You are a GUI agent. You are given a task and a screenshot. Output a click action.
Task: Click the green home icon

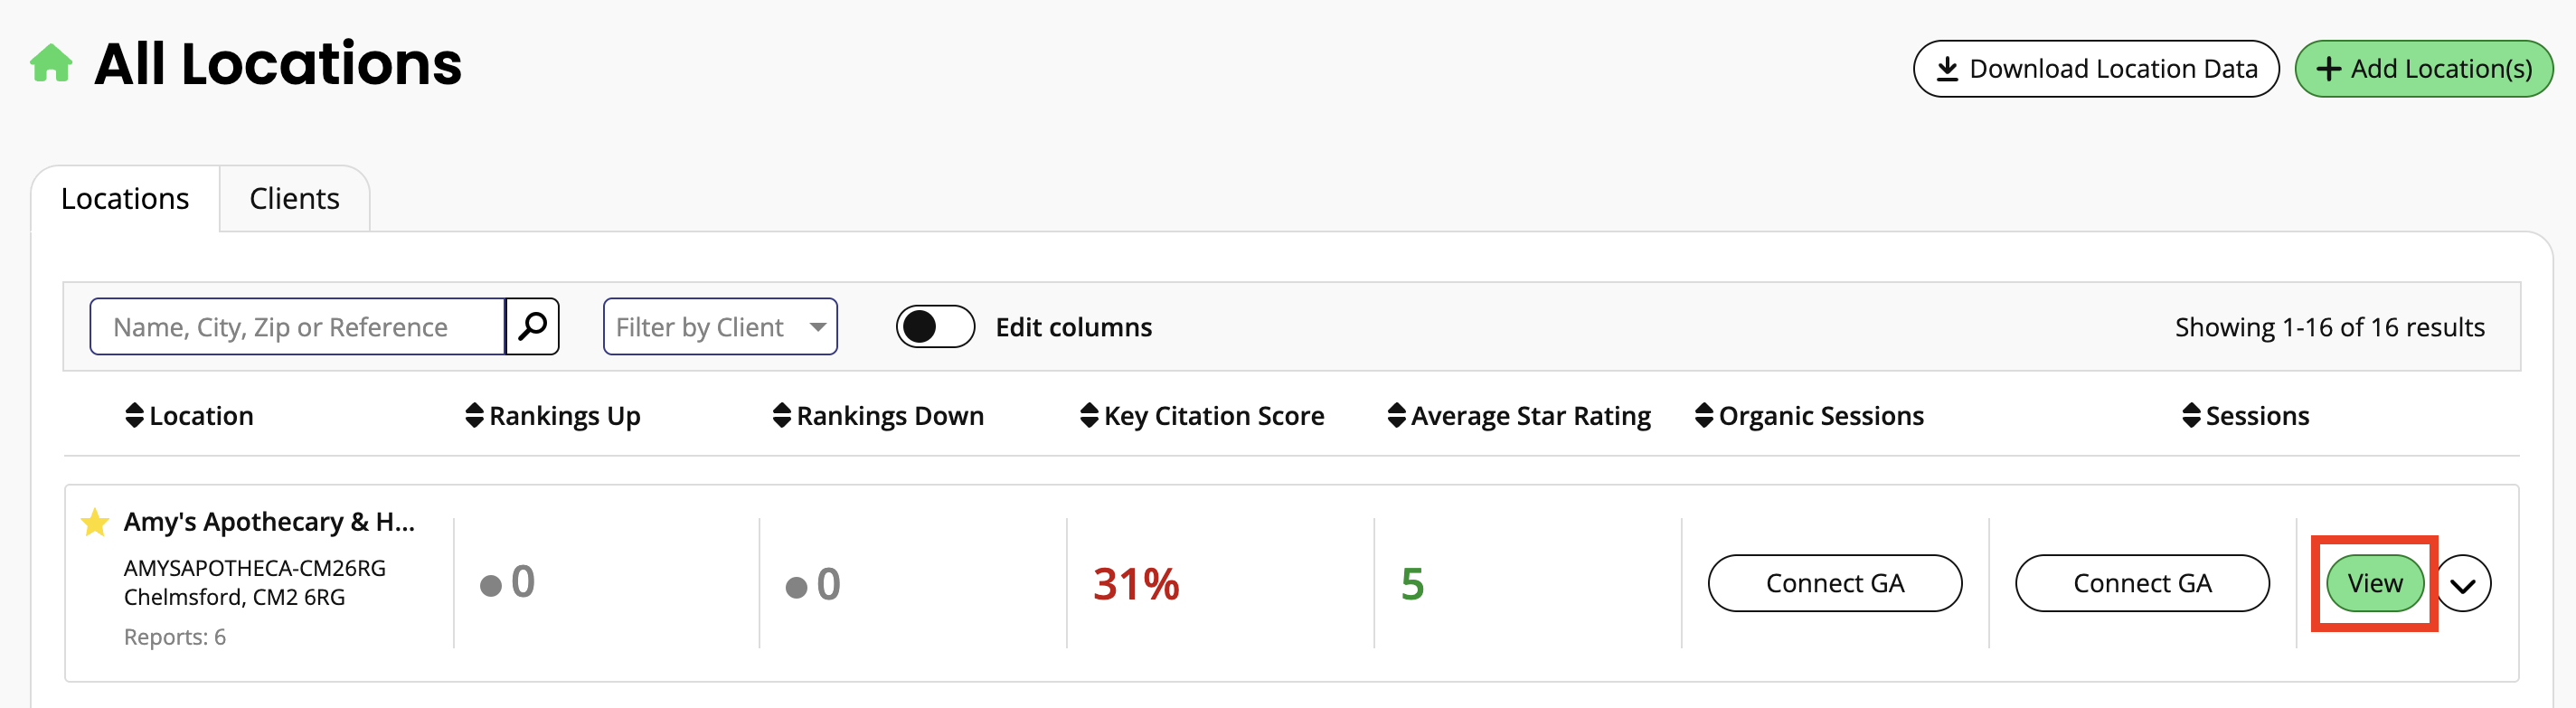point(51,64)
